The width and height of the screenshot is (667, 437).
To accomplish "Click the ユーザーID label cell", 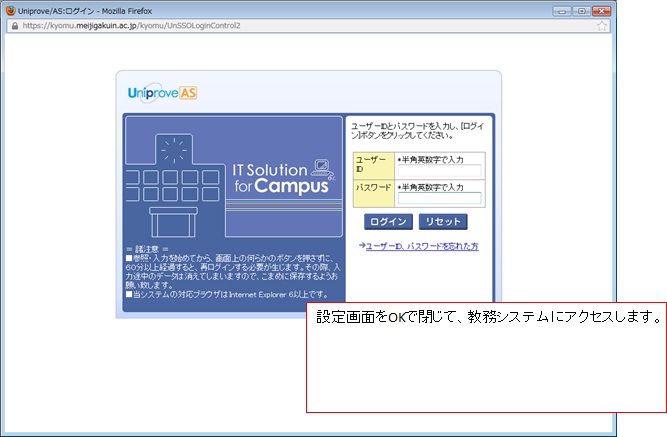I will click(374, 166).
